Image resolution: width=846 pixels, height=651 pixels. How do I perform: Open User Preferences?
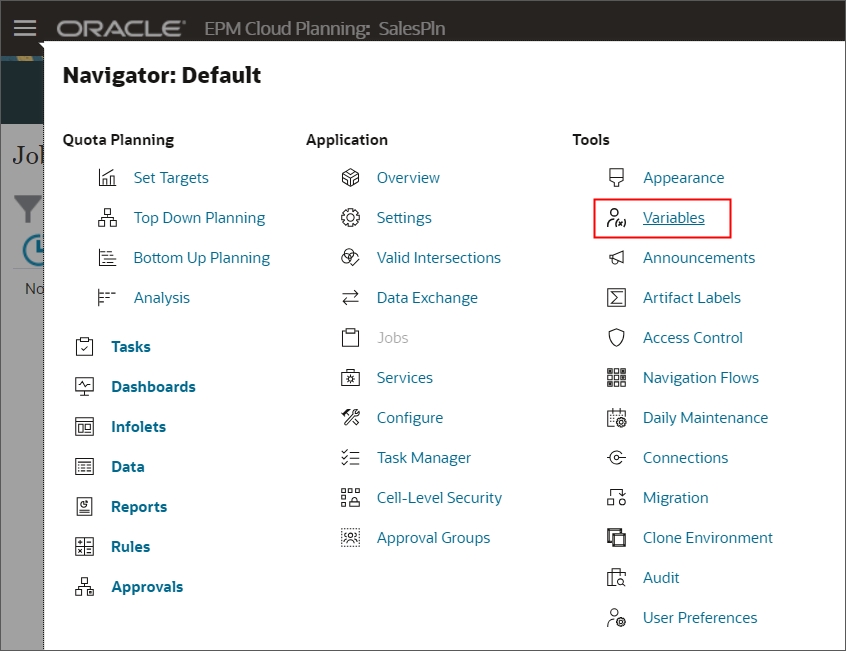(699, 617)
